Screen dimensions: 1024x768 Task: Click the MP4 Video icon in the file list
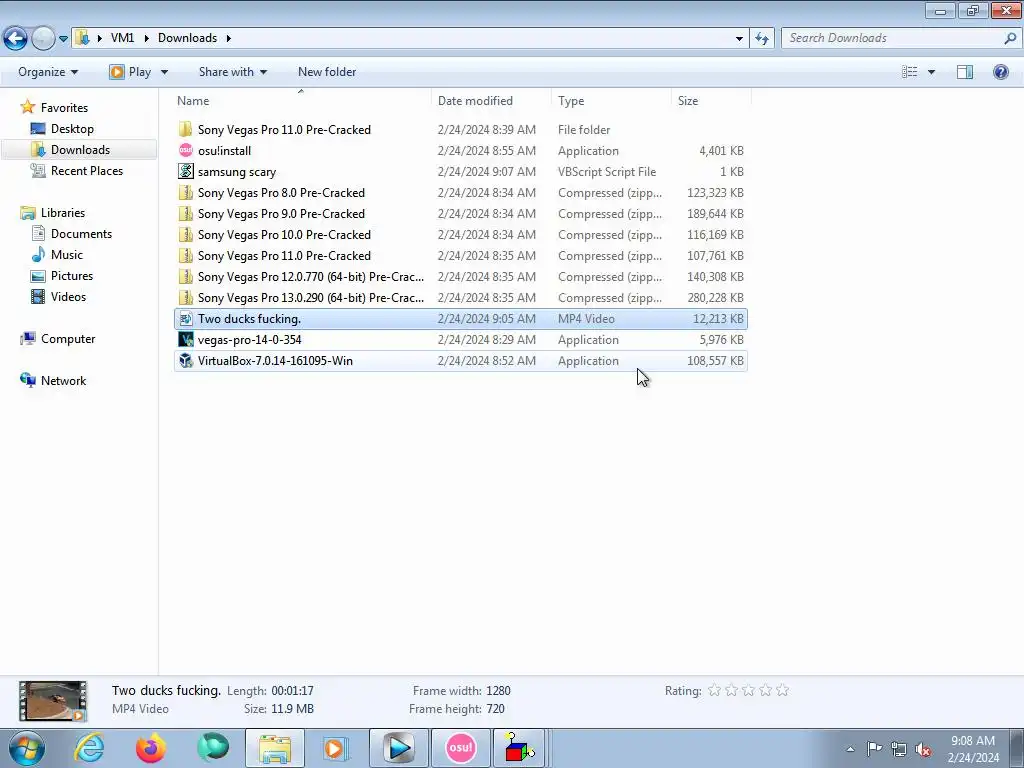coord(185,319)
